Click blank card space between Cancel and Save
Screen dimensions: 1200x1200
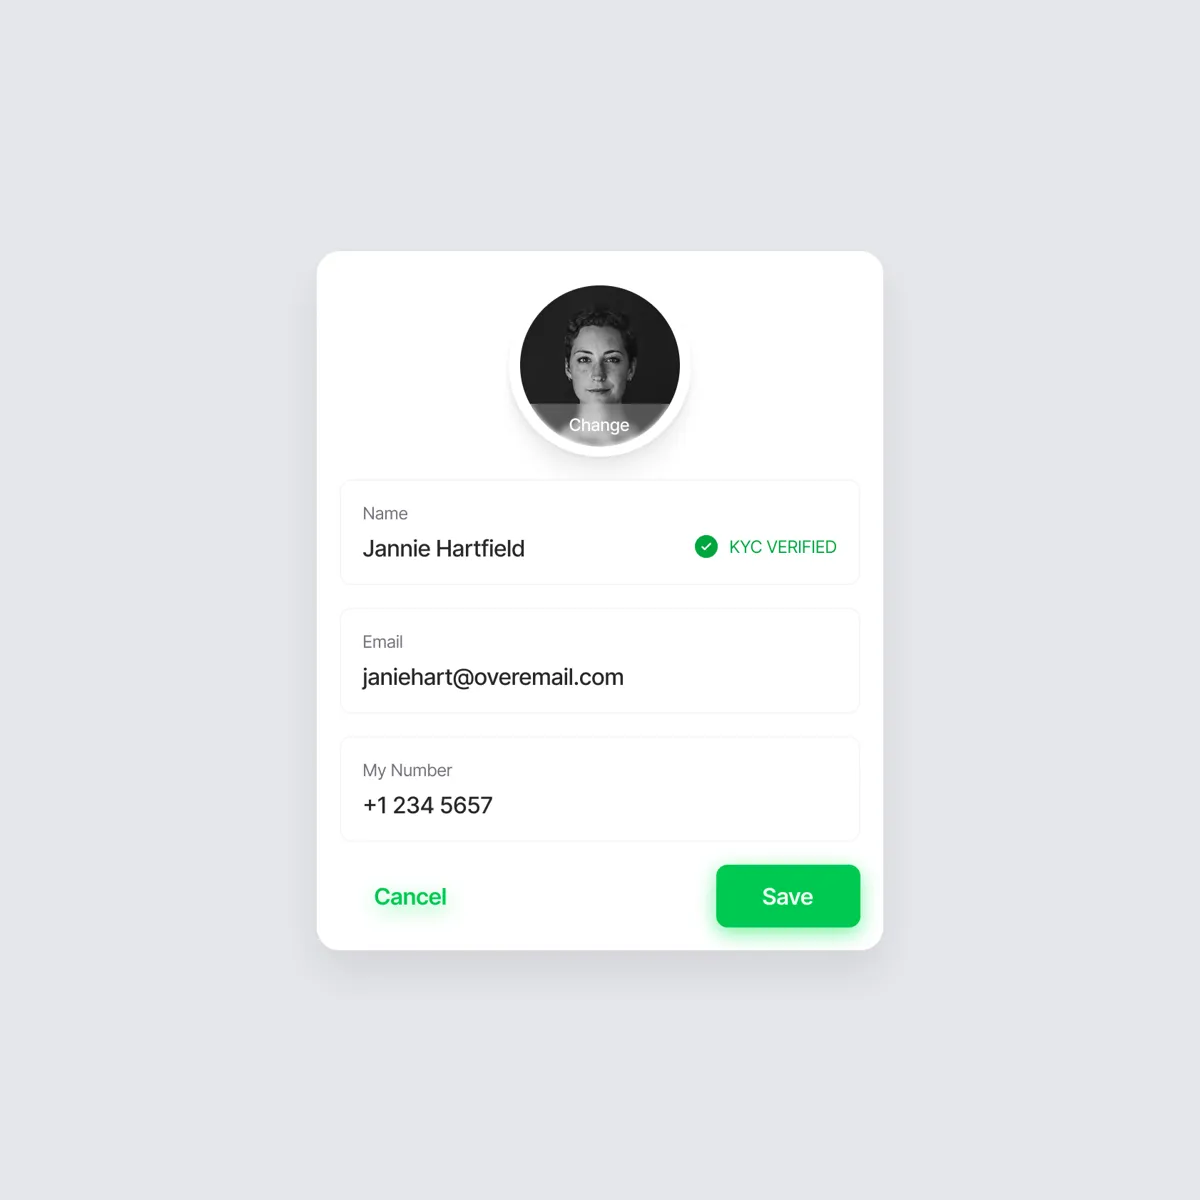580,896
